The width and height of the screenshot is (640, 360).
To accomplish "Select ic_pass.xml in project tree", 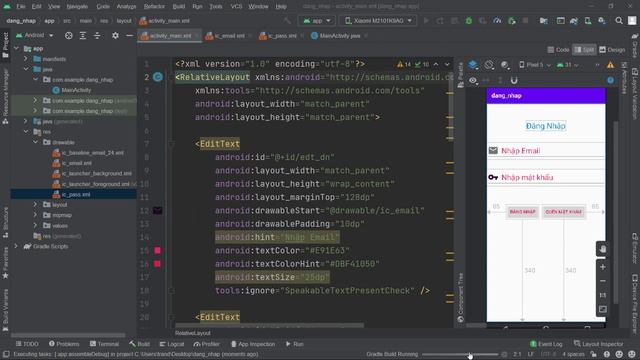I will coord(73,194).
